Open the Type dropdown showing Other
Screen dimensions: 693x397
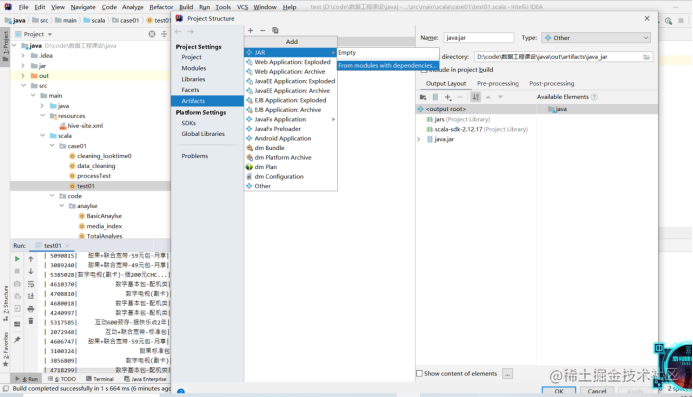pyautogui.click(x=596, y=38)
